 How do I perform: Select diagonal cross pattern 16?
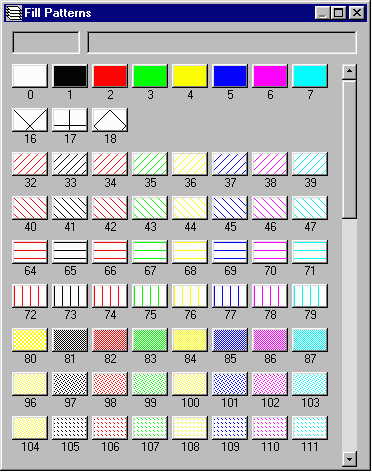click(x=30, y=120)
